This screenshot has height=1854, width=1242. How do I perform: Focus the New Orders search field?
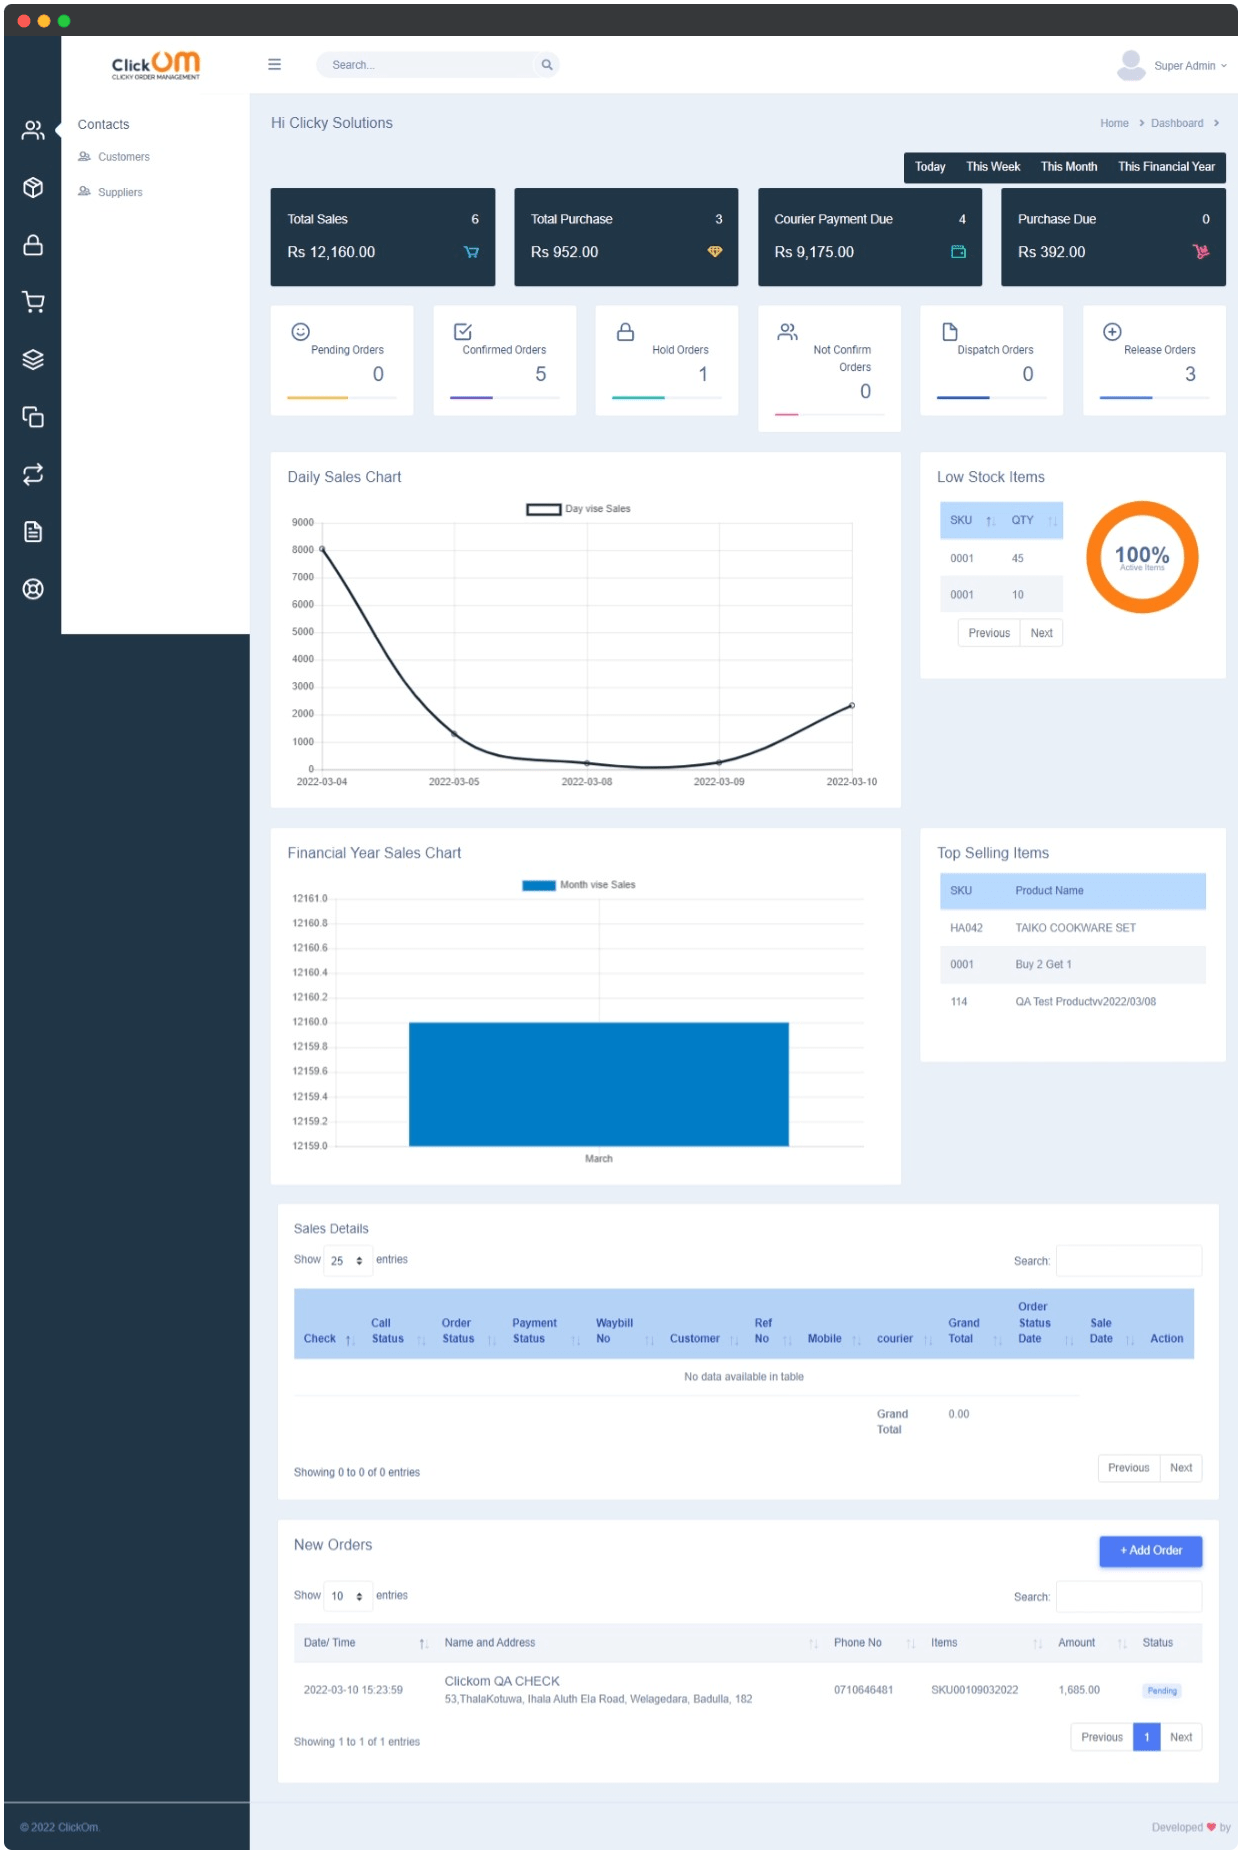tap(1129, 1597)
